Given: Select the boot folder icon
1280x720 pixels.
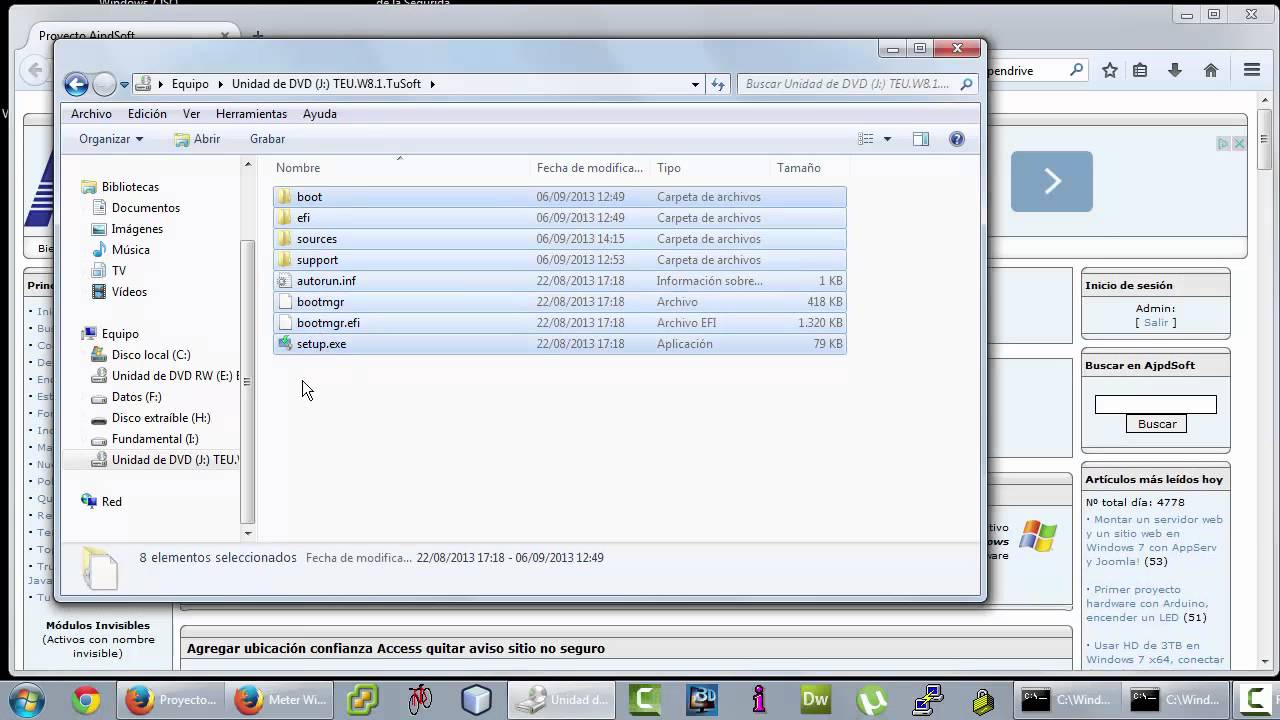Looking at the screenshot, I should click(x=284, y=197).
